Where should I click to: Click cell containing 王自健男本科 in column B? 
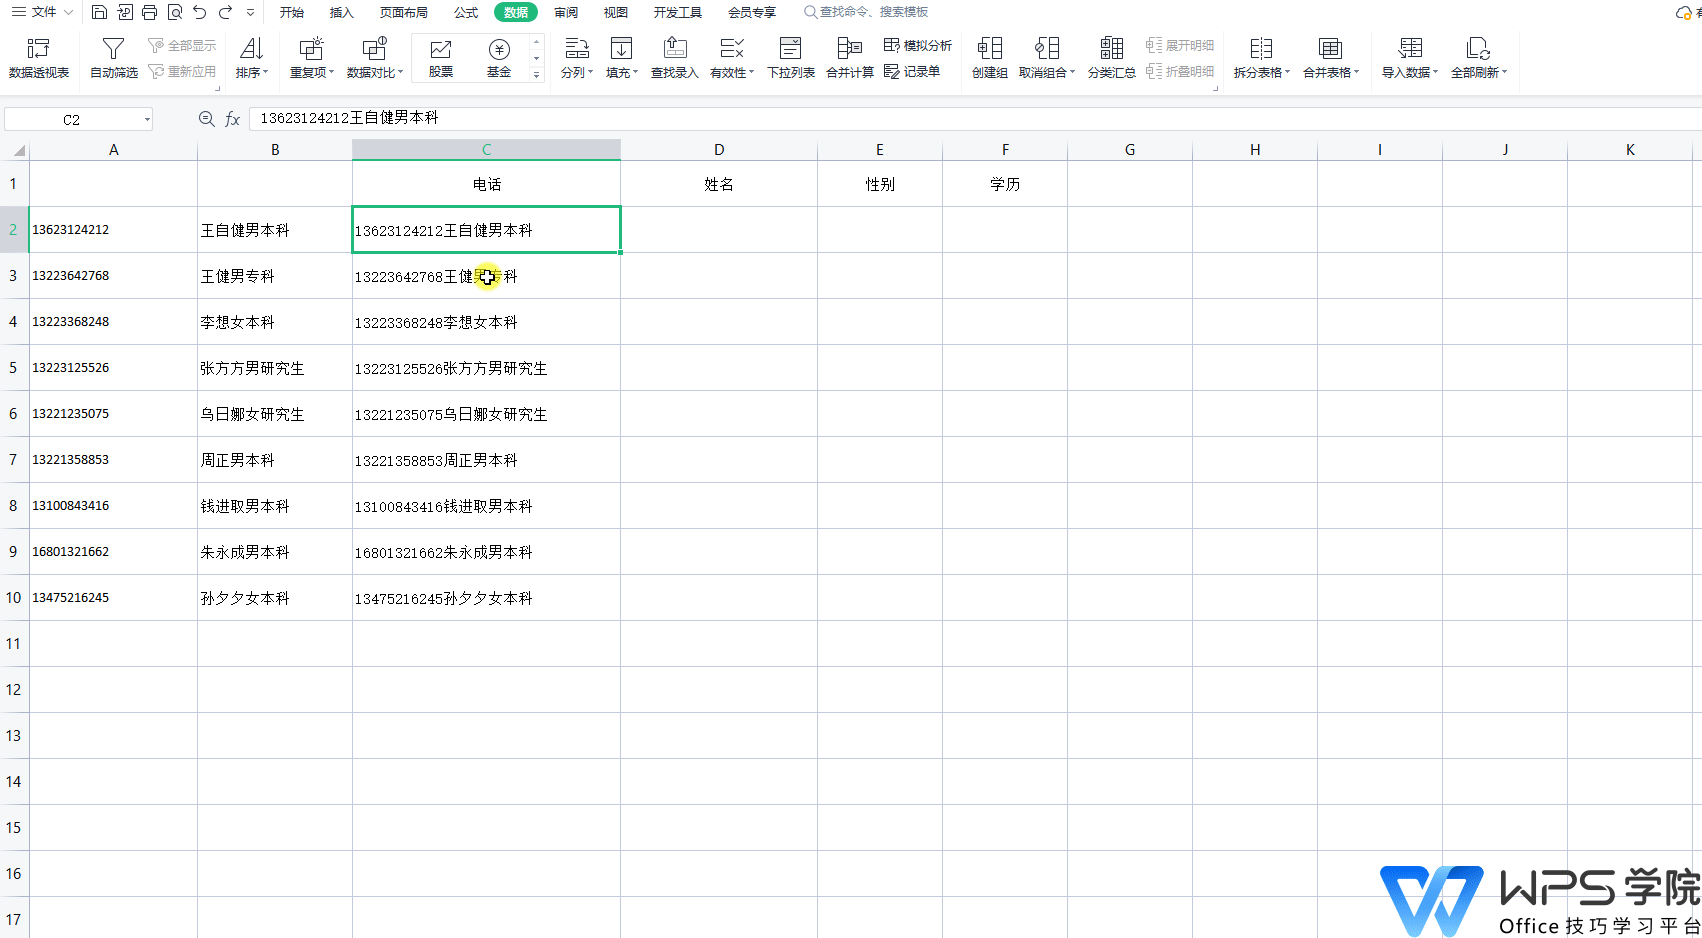[275, 230]
